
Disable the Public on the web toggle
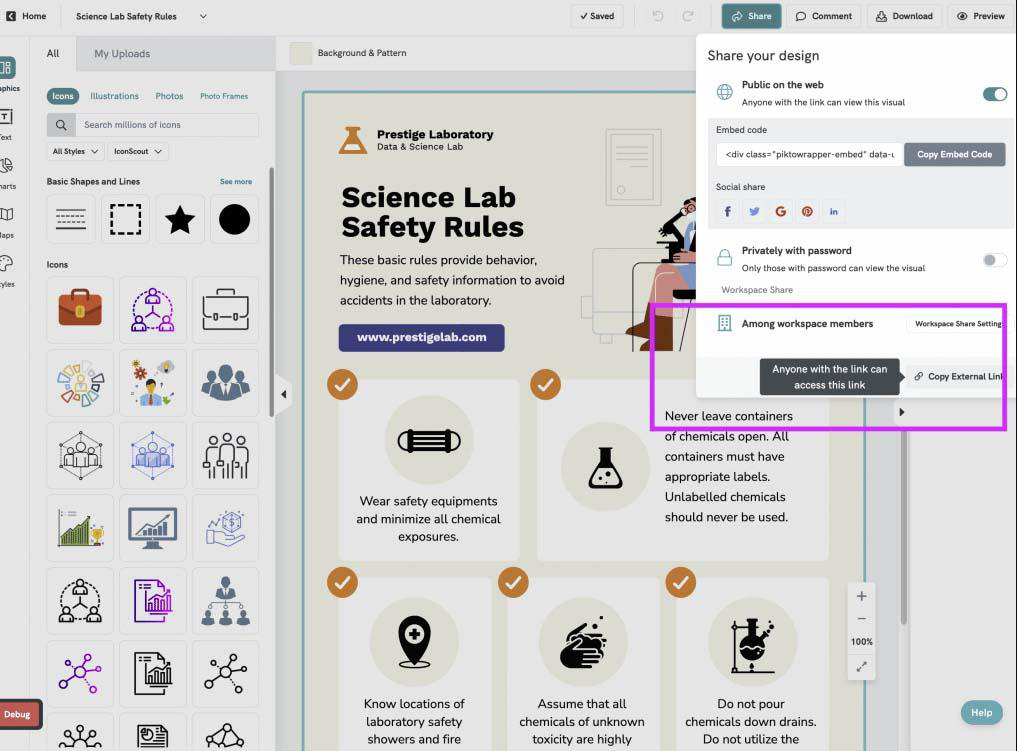[x=994, y=94]
